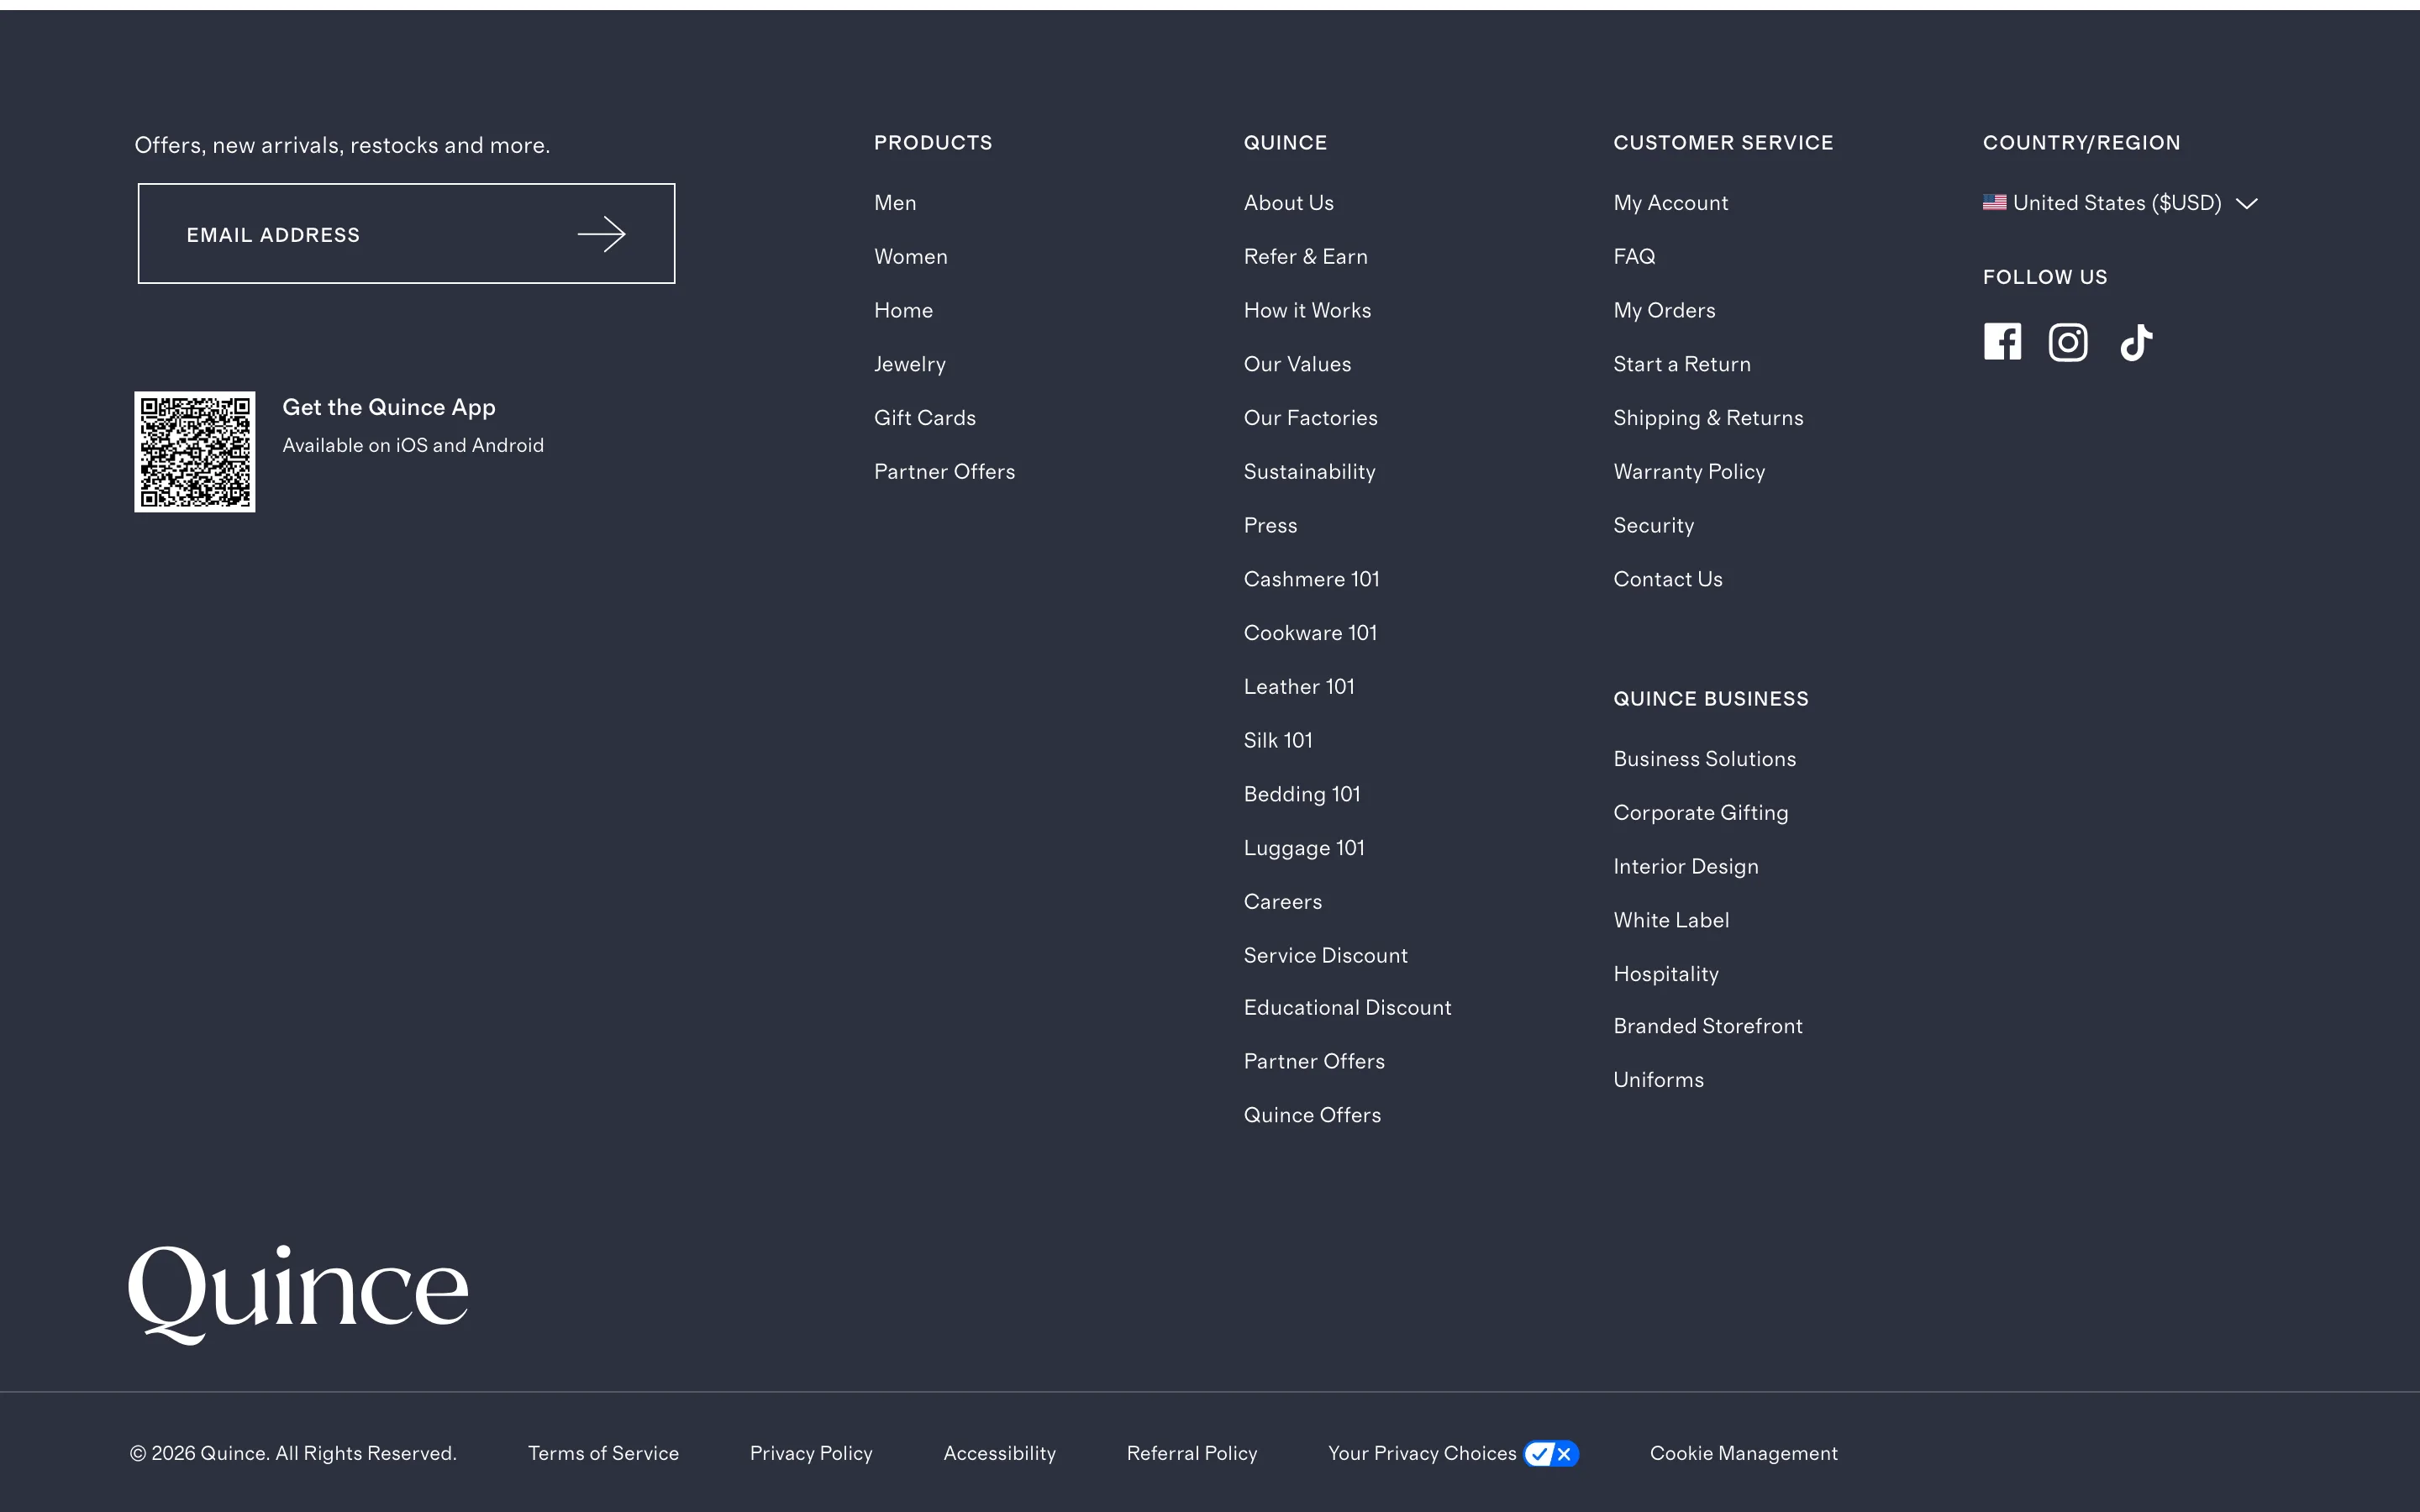
Task: Select Start a Return
Action: click(1682, 365)
